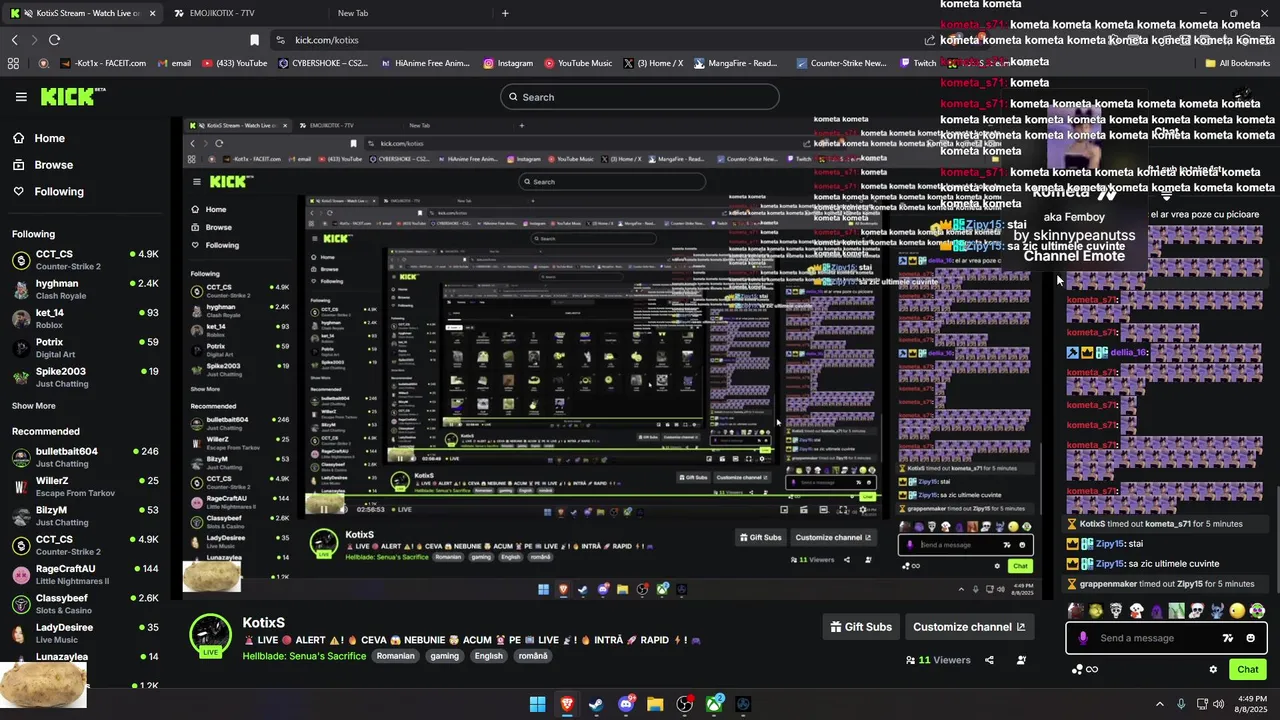Select the KotixS Stream browser tab
1280x720 pixels.
coord(81,13)
